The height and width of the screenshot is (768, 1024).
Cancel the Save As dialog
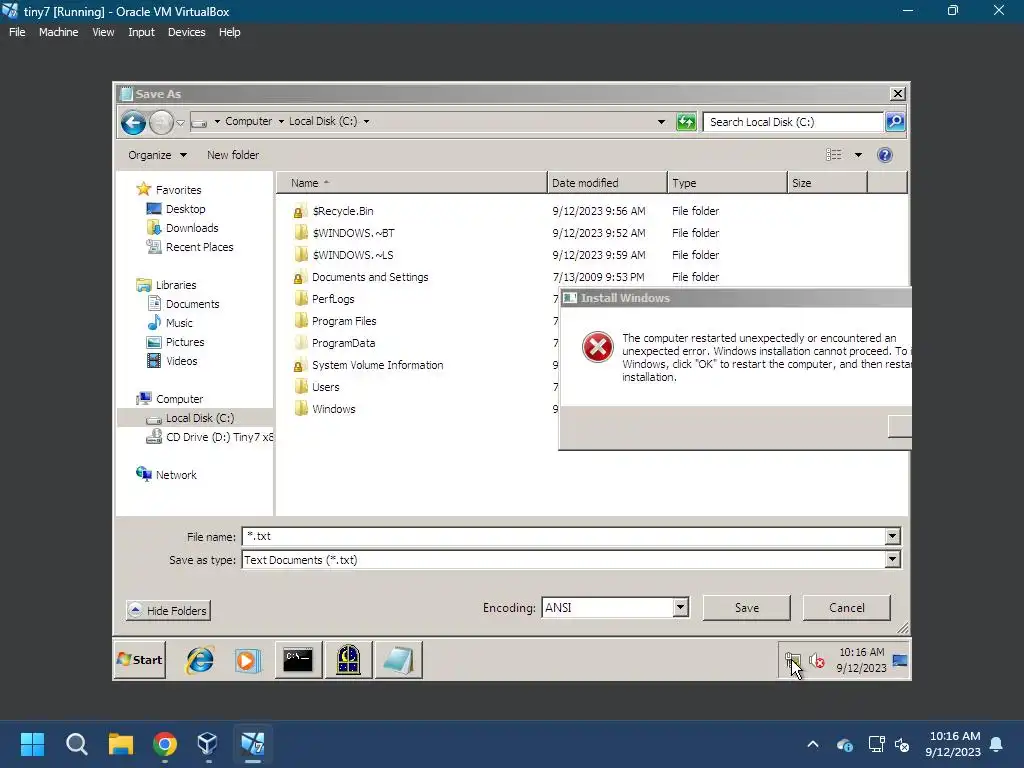point(846,608)
